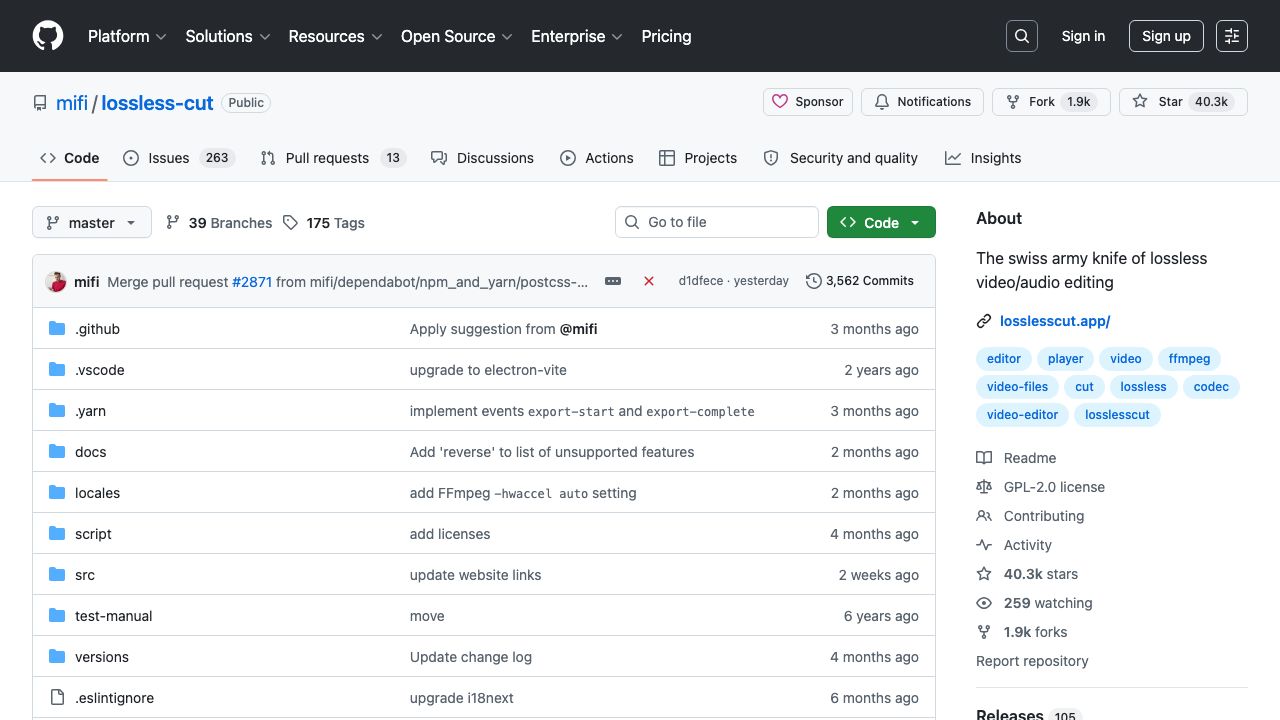1280x720 pixels.
Task: Click the Go to file search field
Action: 716,222
